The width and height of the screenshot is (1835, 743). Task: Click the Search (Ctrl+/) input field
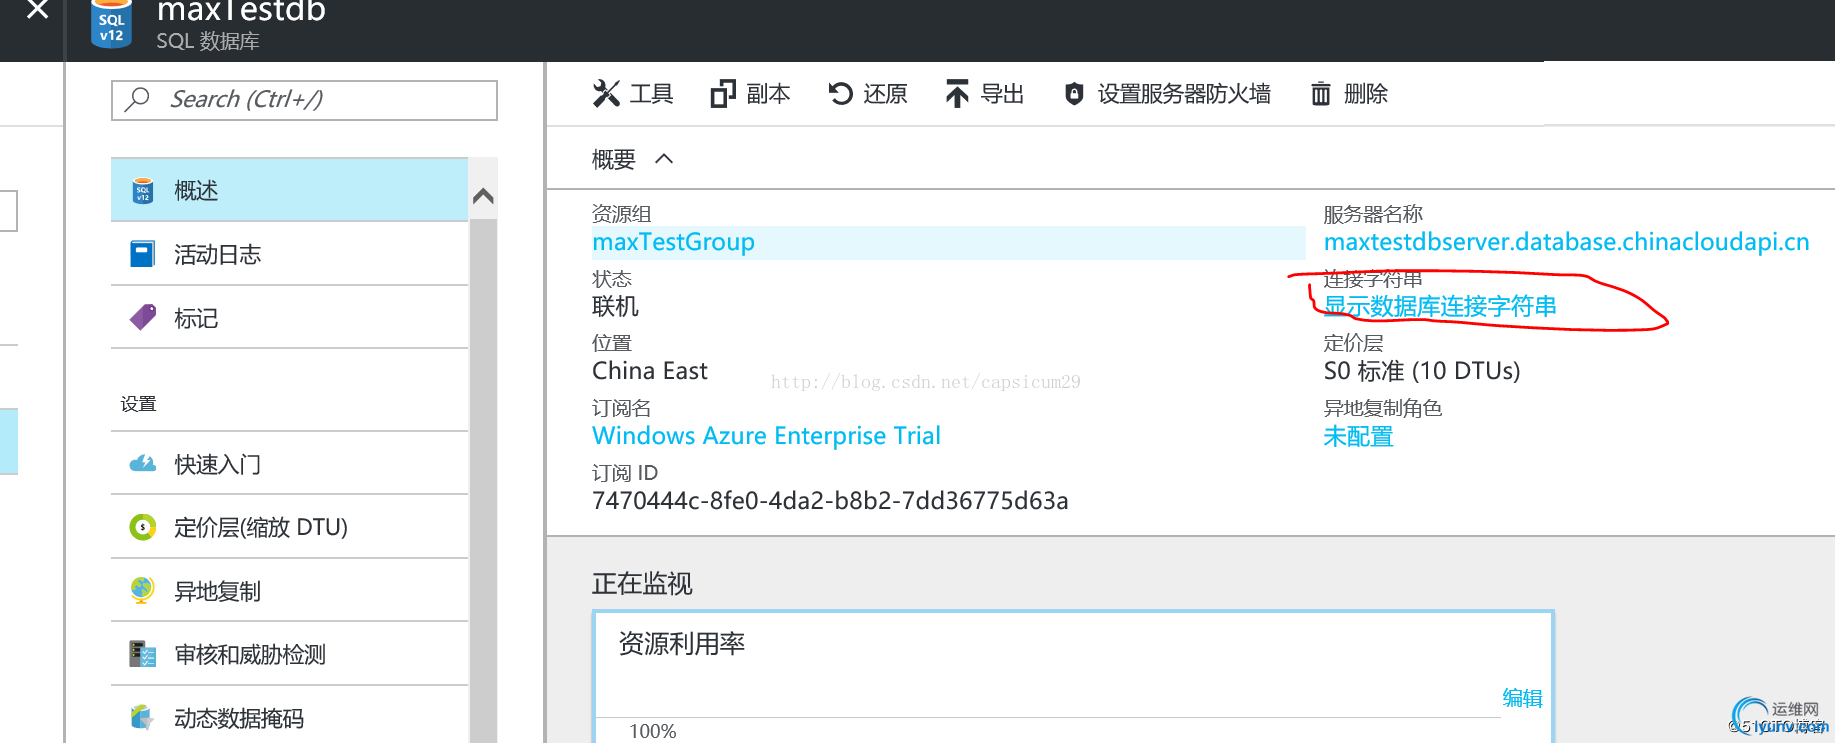[x=304, y=100]
